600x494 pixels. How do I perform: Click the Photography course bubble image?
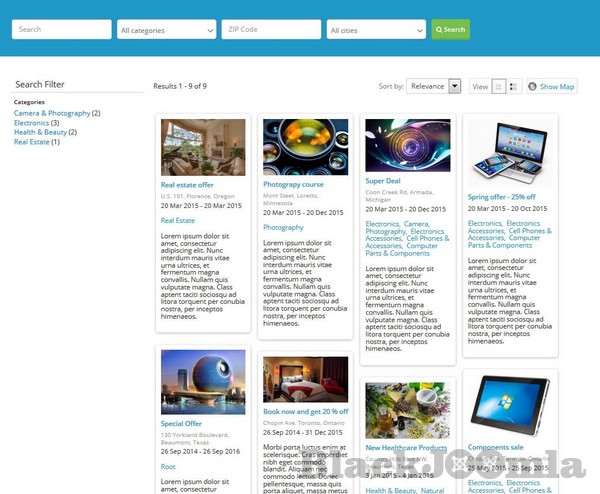(305, 147)
